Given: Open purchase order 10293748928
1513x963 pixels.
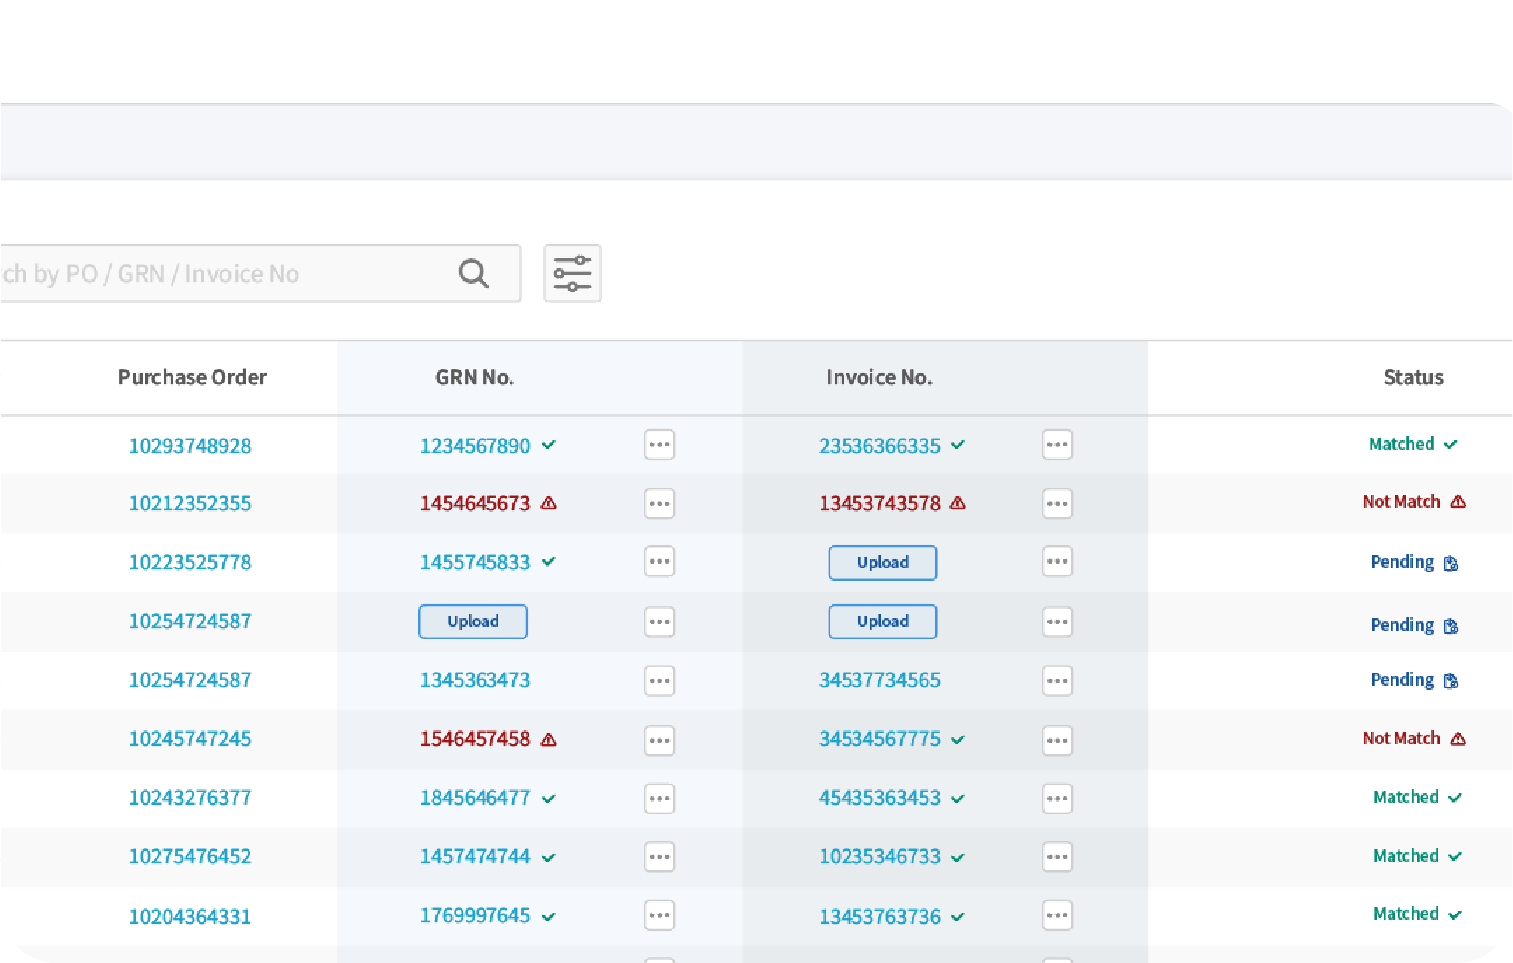Looking at the screenshot, I should click(190, 446).
